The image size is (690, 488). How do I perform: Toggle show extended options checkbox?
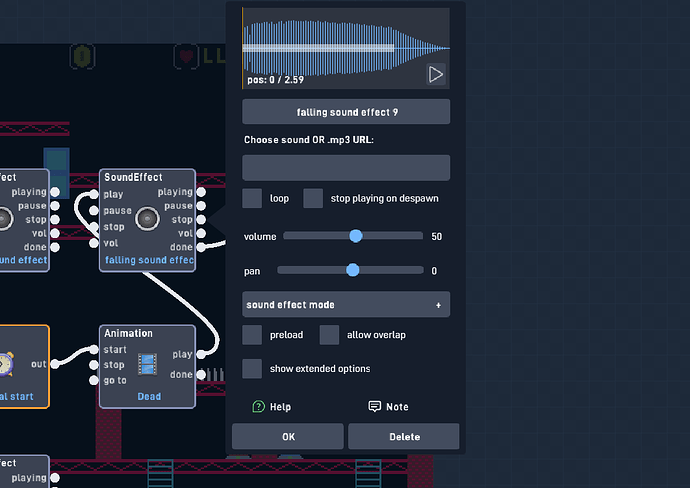[x=252, y=369]
